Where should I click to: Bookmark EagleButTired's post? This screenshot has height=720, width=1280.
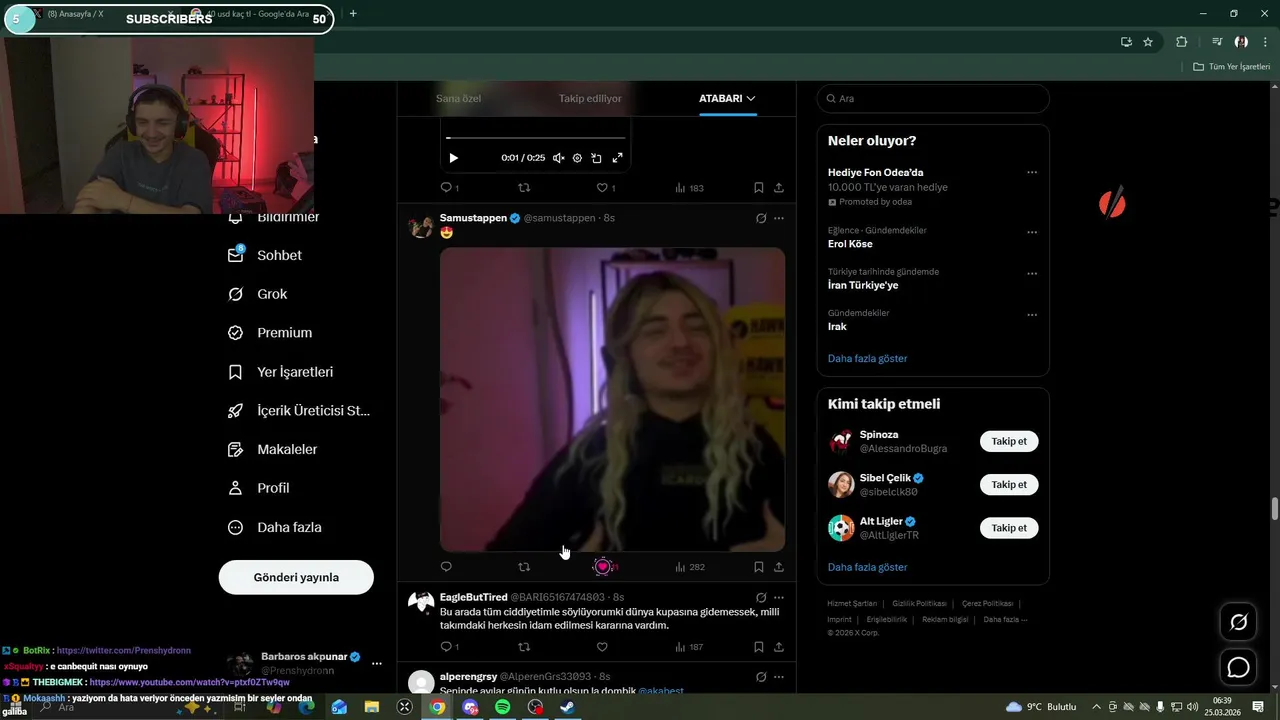pyautogui.click(x=759, y=647)
